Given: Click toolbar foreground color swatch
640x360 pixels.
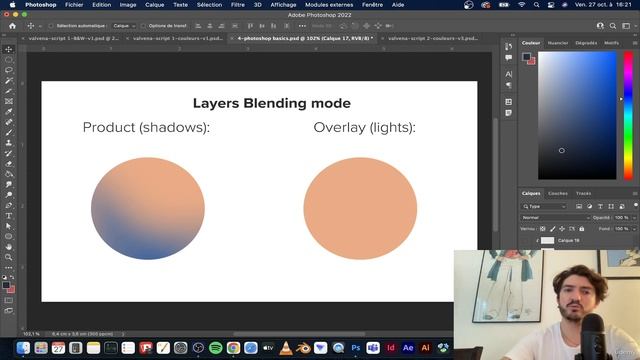Looking at the screenshot, I should (x=6, y=285).
